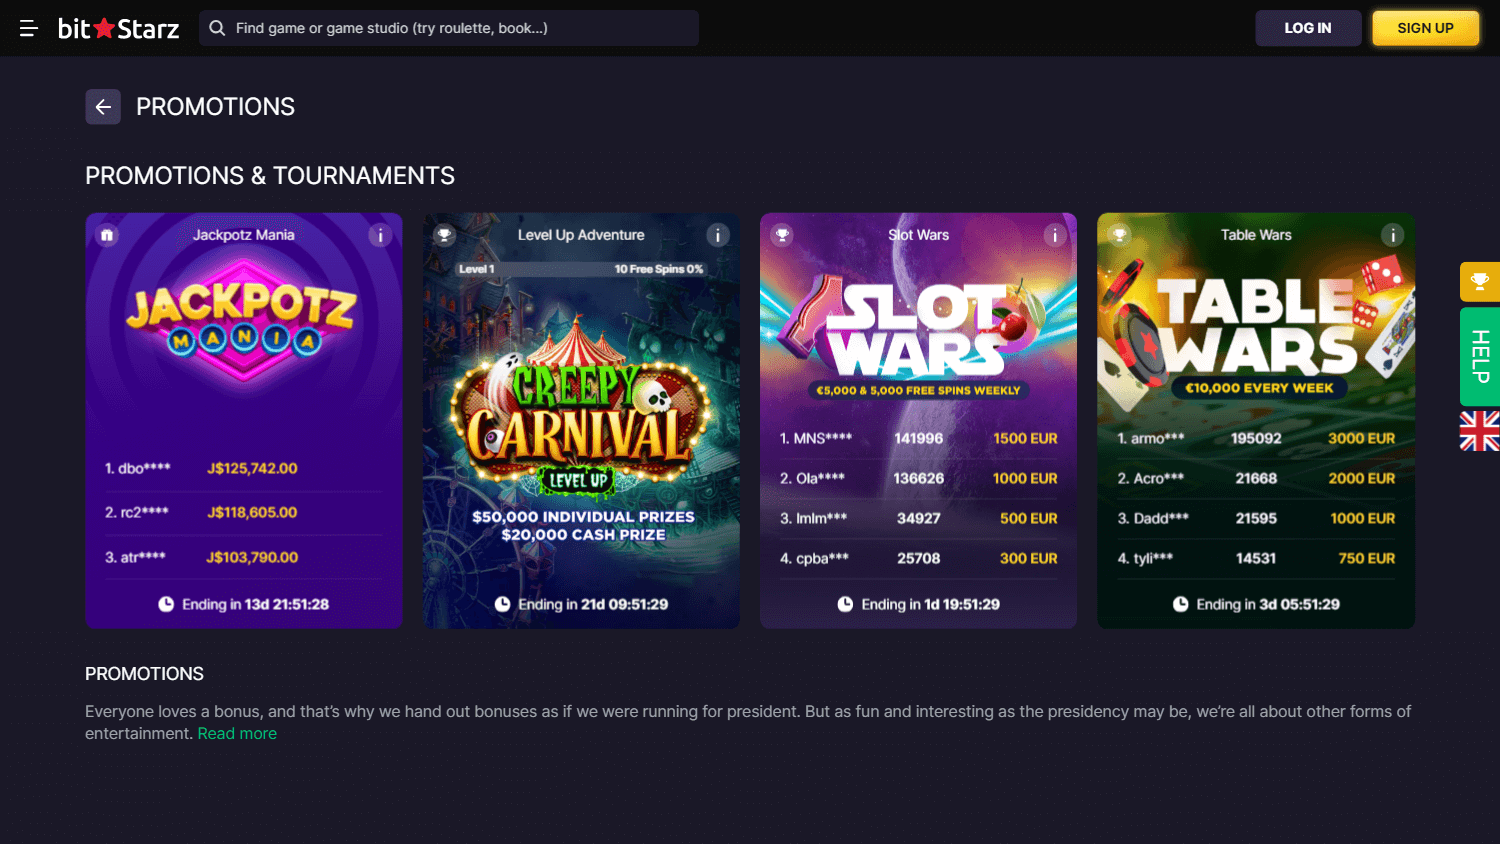Select leaderboard row 1. dbo****
Screen dimensions: 1500x844
[x=243, y=468]
